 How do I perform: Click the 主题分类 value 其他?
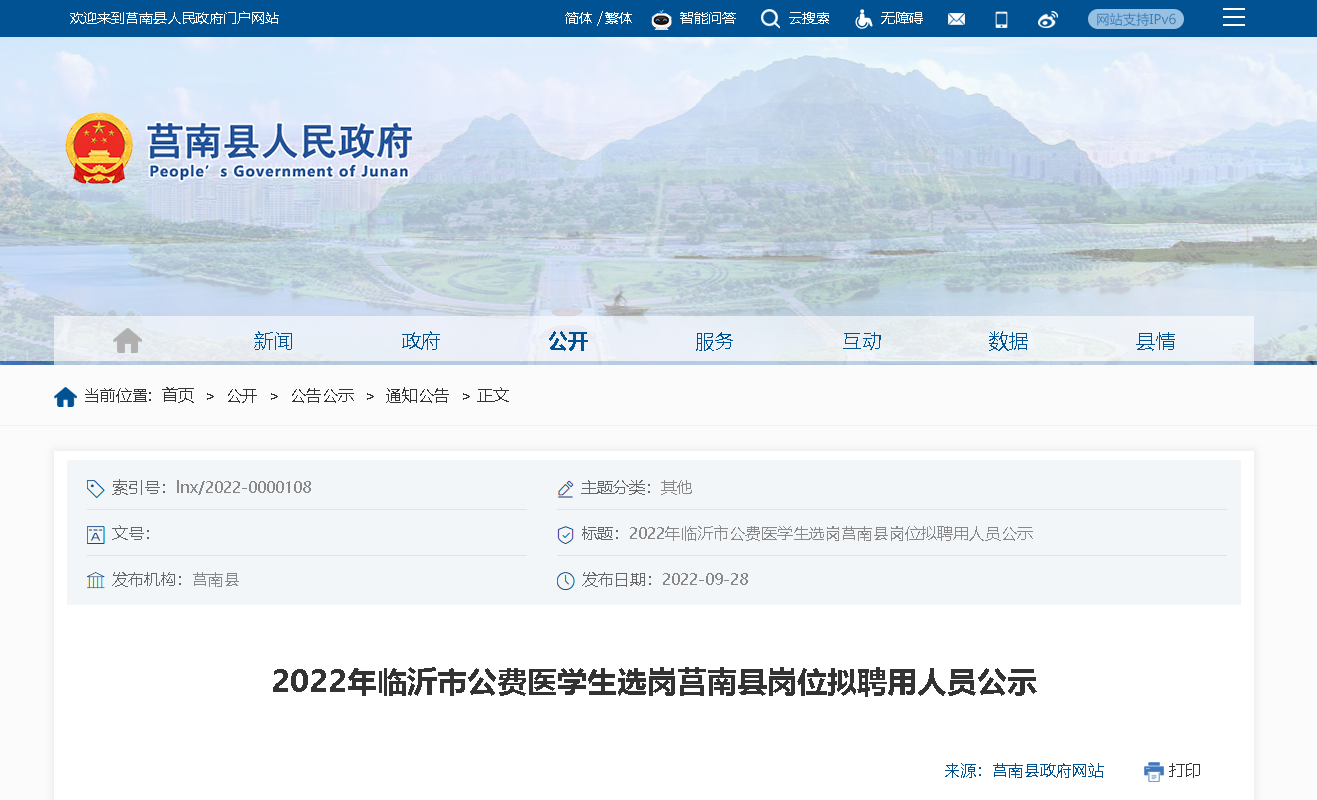pos(676,488)
